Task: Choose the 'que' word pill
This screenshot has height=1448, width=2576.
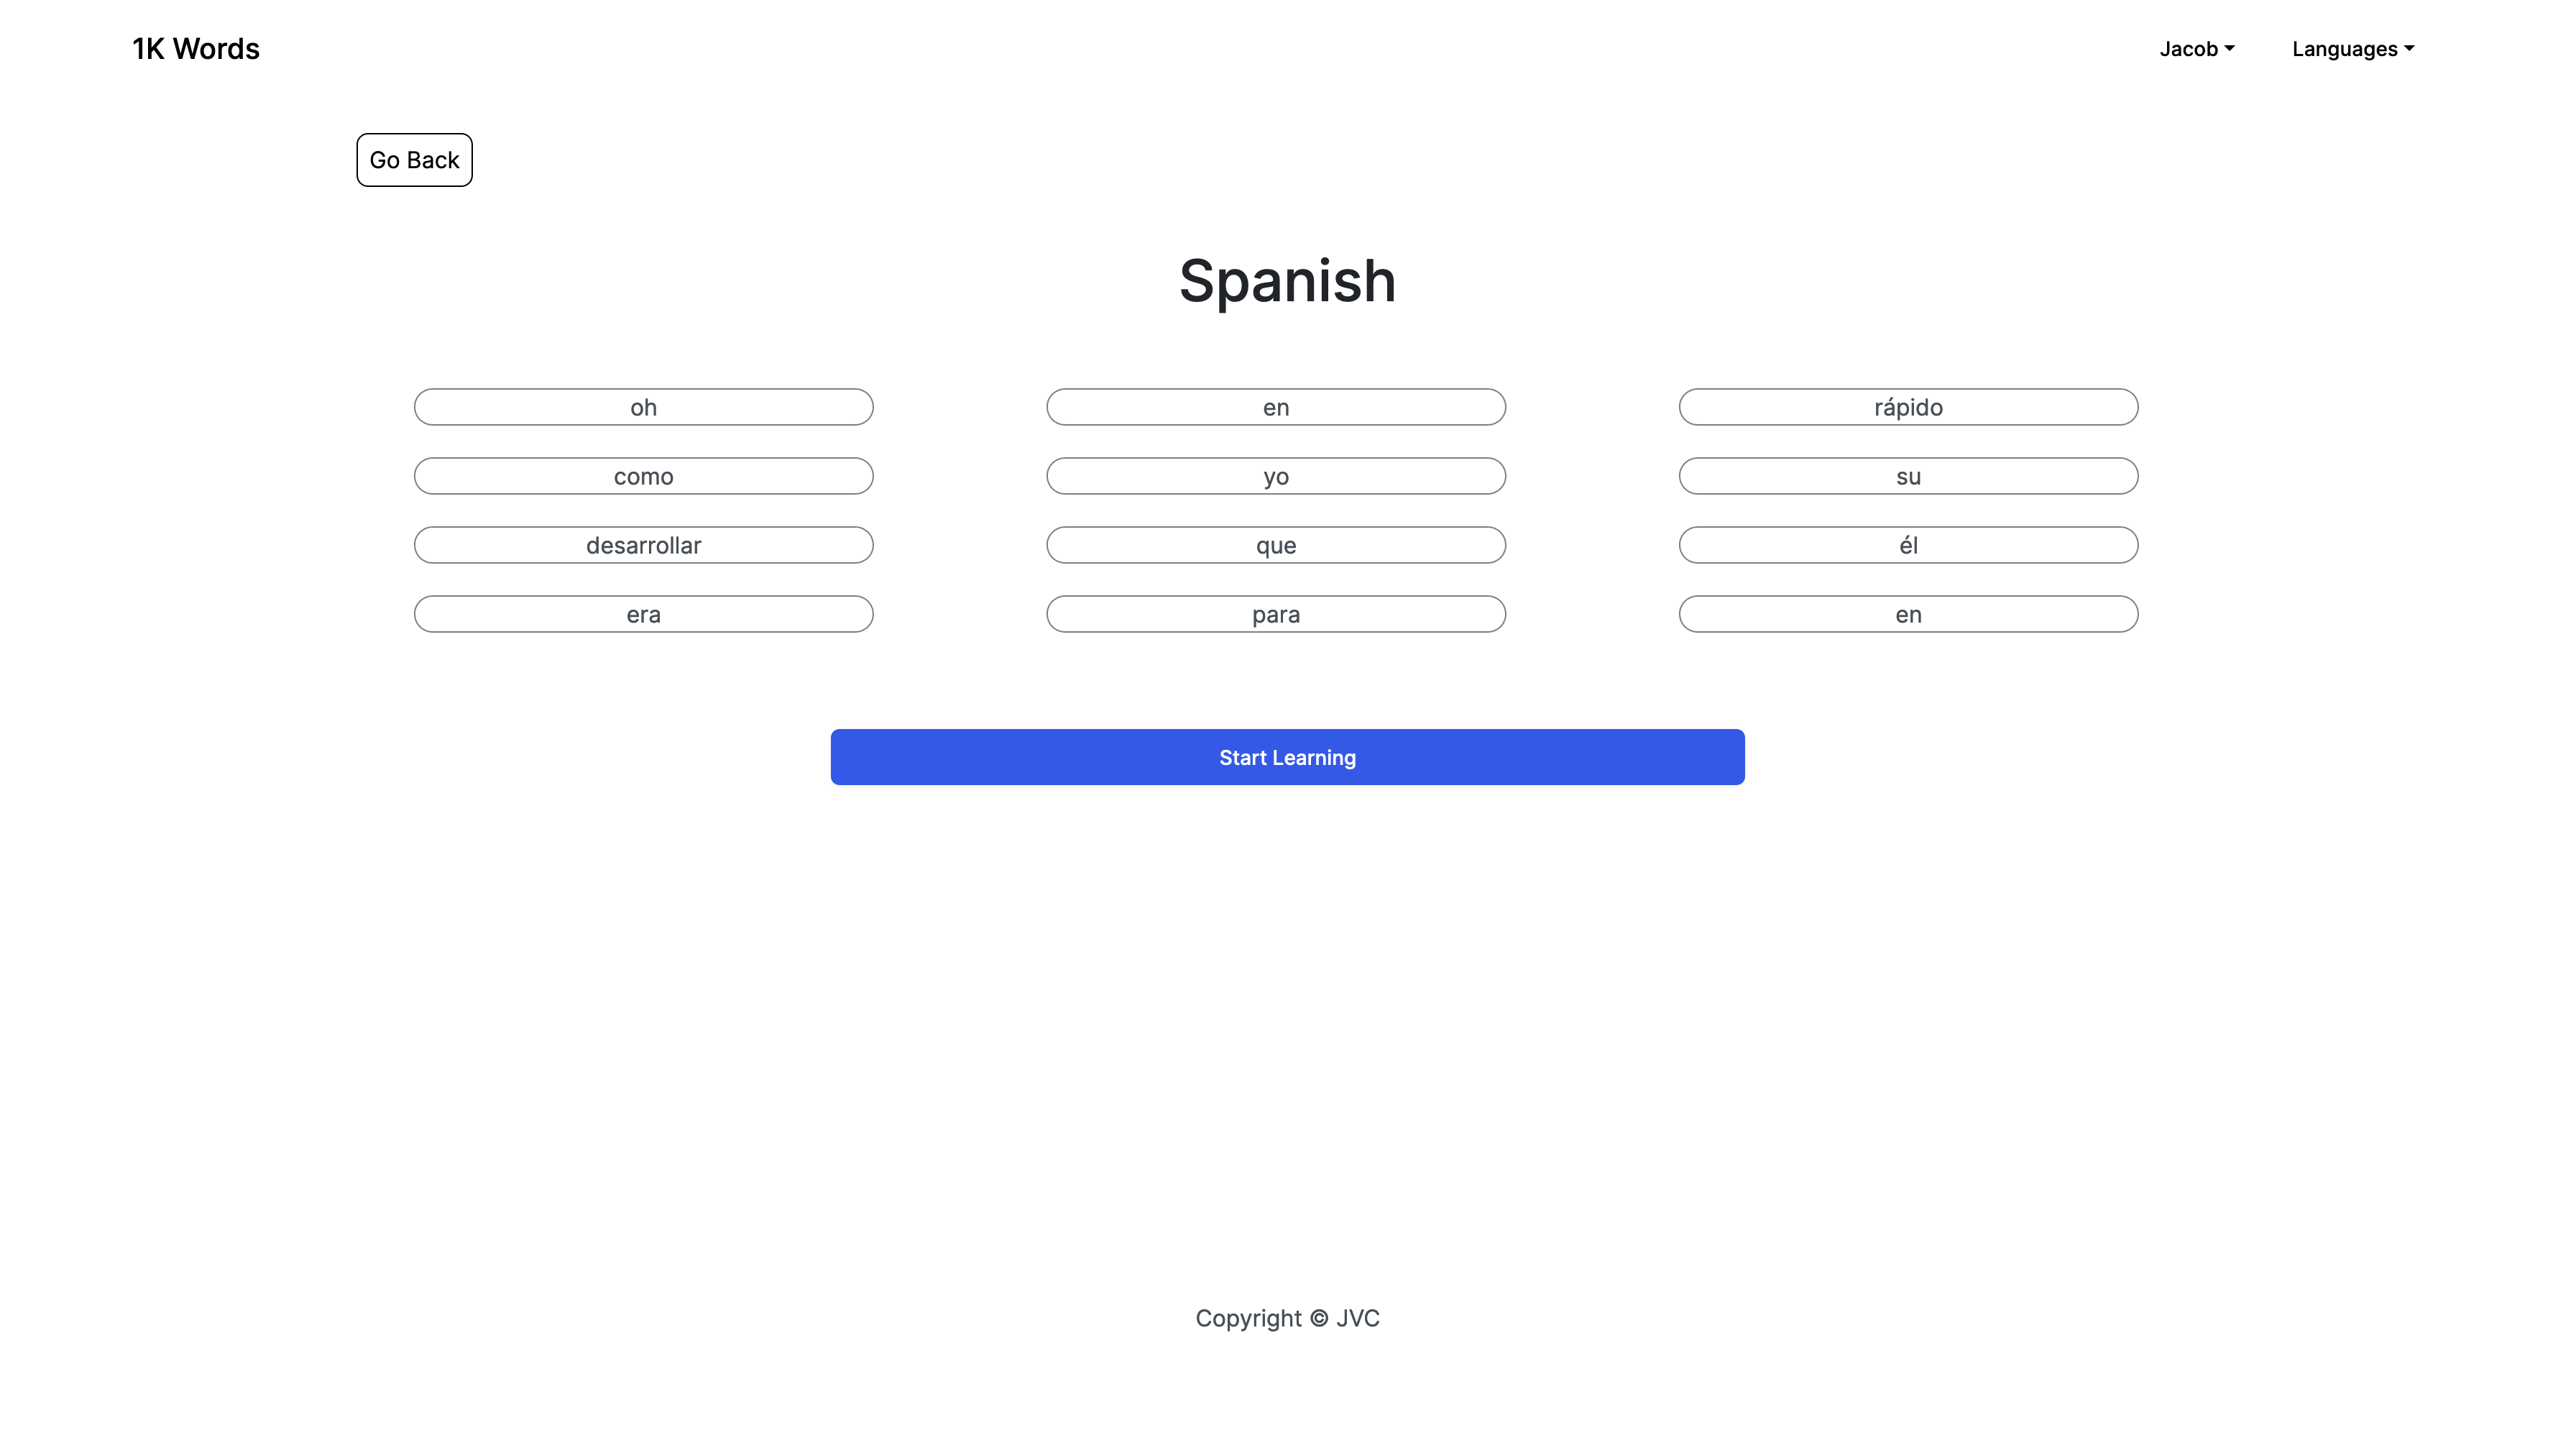Action: point(1275,545)
